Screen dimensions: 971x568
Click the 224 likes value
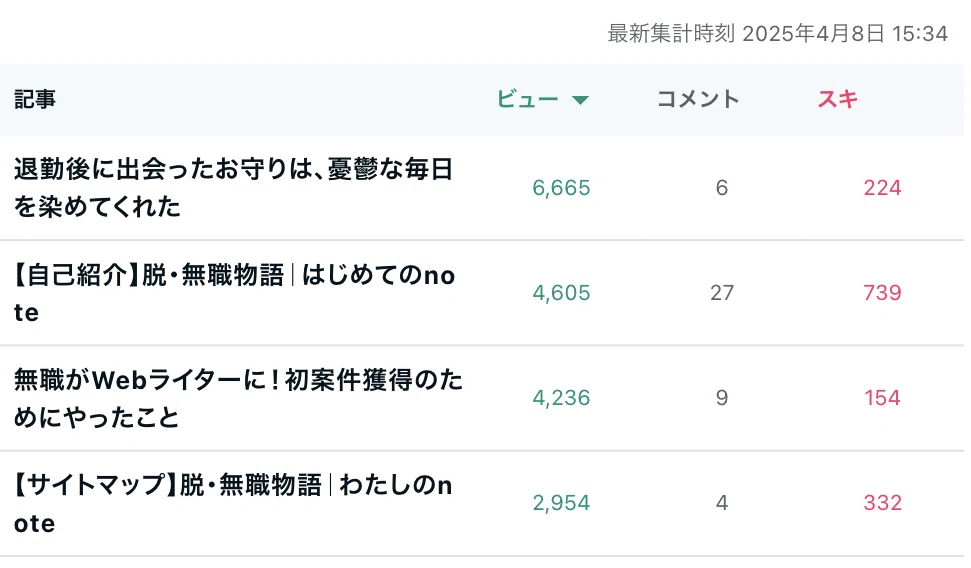pyautogui.click(x=882, y=188)
